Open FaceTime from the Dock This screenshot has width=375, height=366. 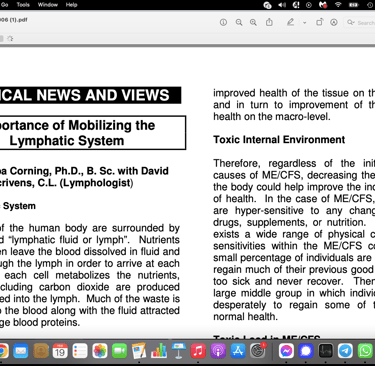click(119, 351)
